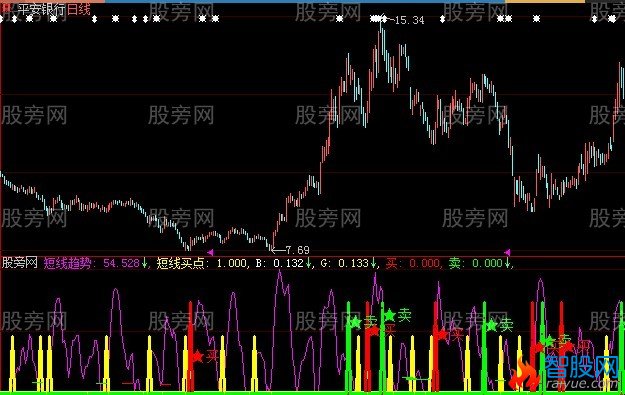Click the 15.34 high price label
The width and height of the screenshot is (625, 395).
pos(409,20)
